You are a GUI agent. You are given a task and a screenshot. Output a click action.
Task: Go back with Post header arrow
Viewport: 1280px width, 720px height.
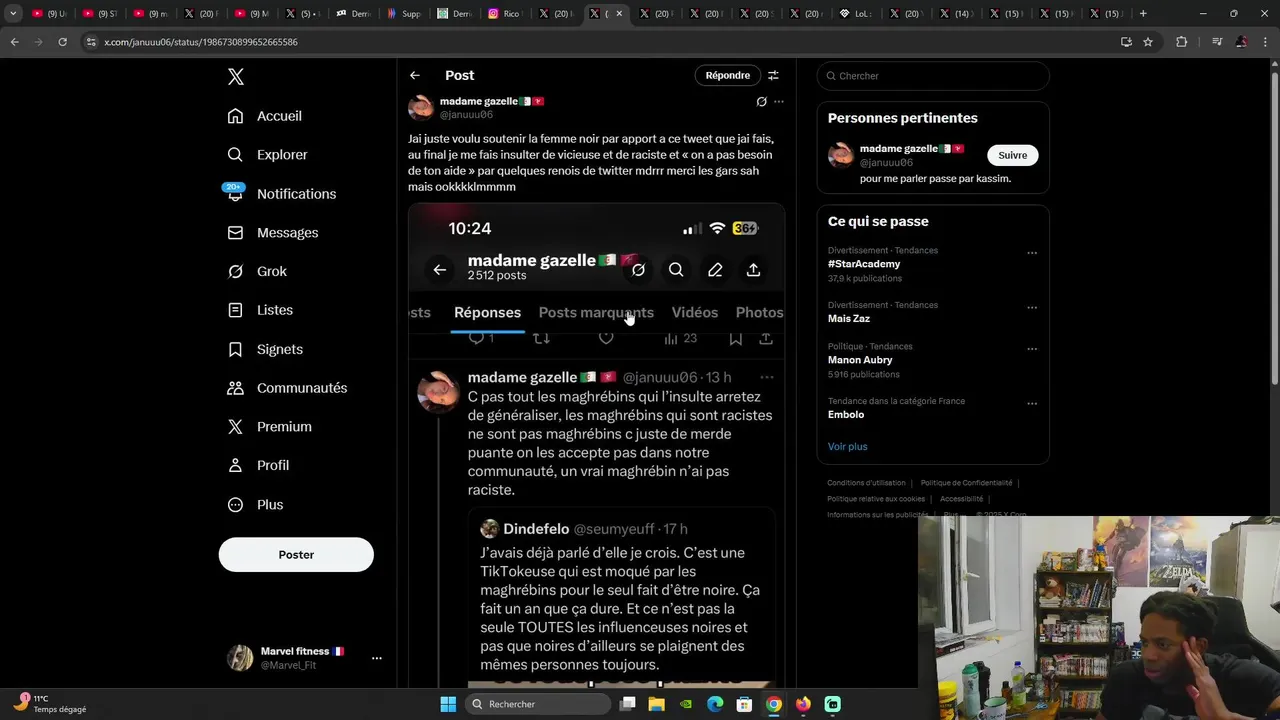pyautogui.click(x=415, y=75)
